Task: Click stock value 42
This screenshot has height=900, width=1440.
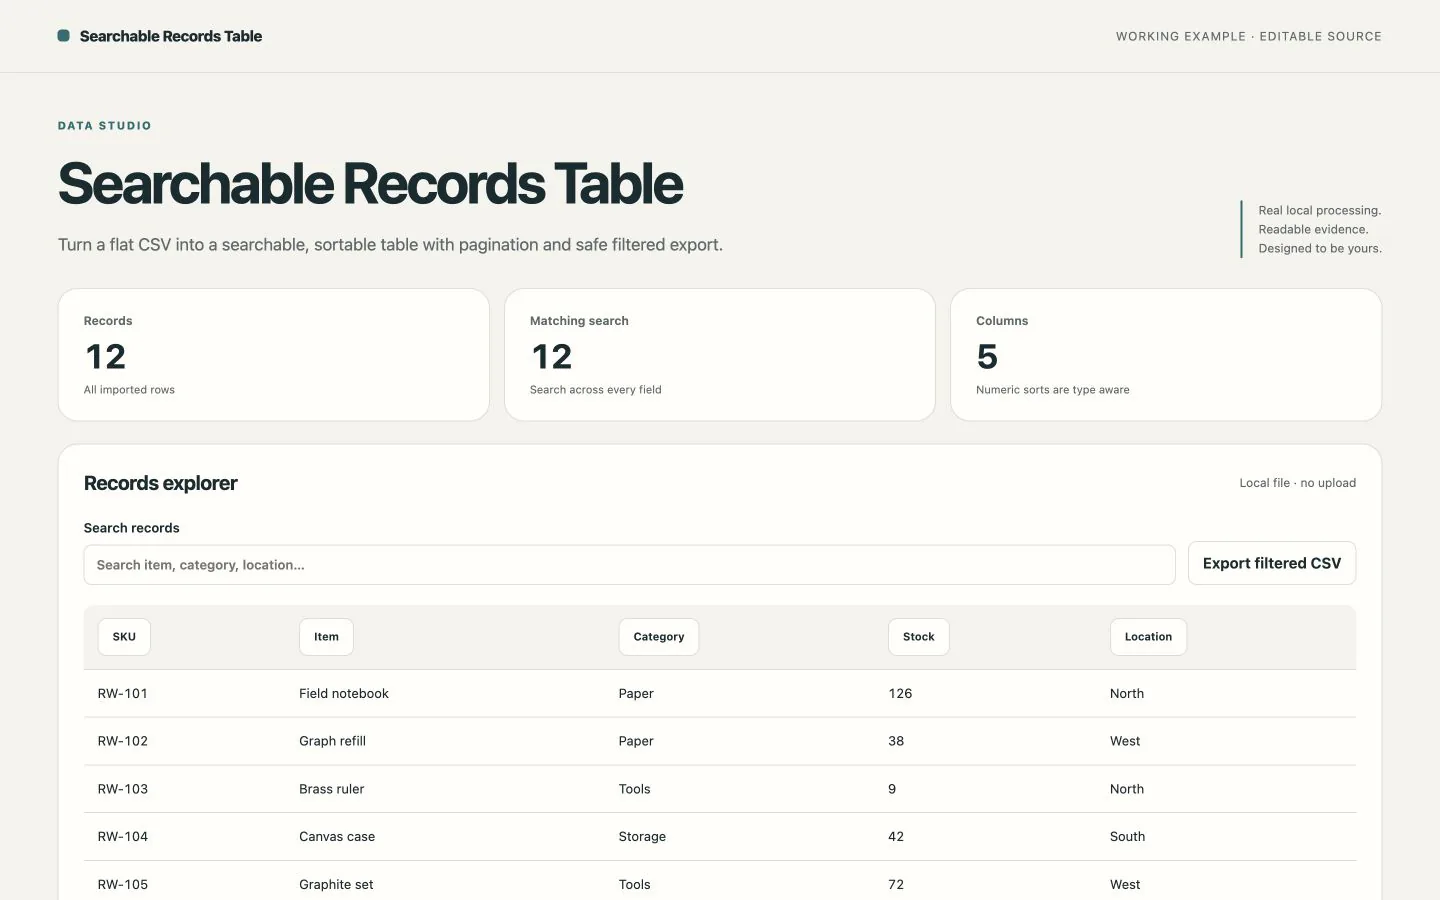Action: (896, 837)
